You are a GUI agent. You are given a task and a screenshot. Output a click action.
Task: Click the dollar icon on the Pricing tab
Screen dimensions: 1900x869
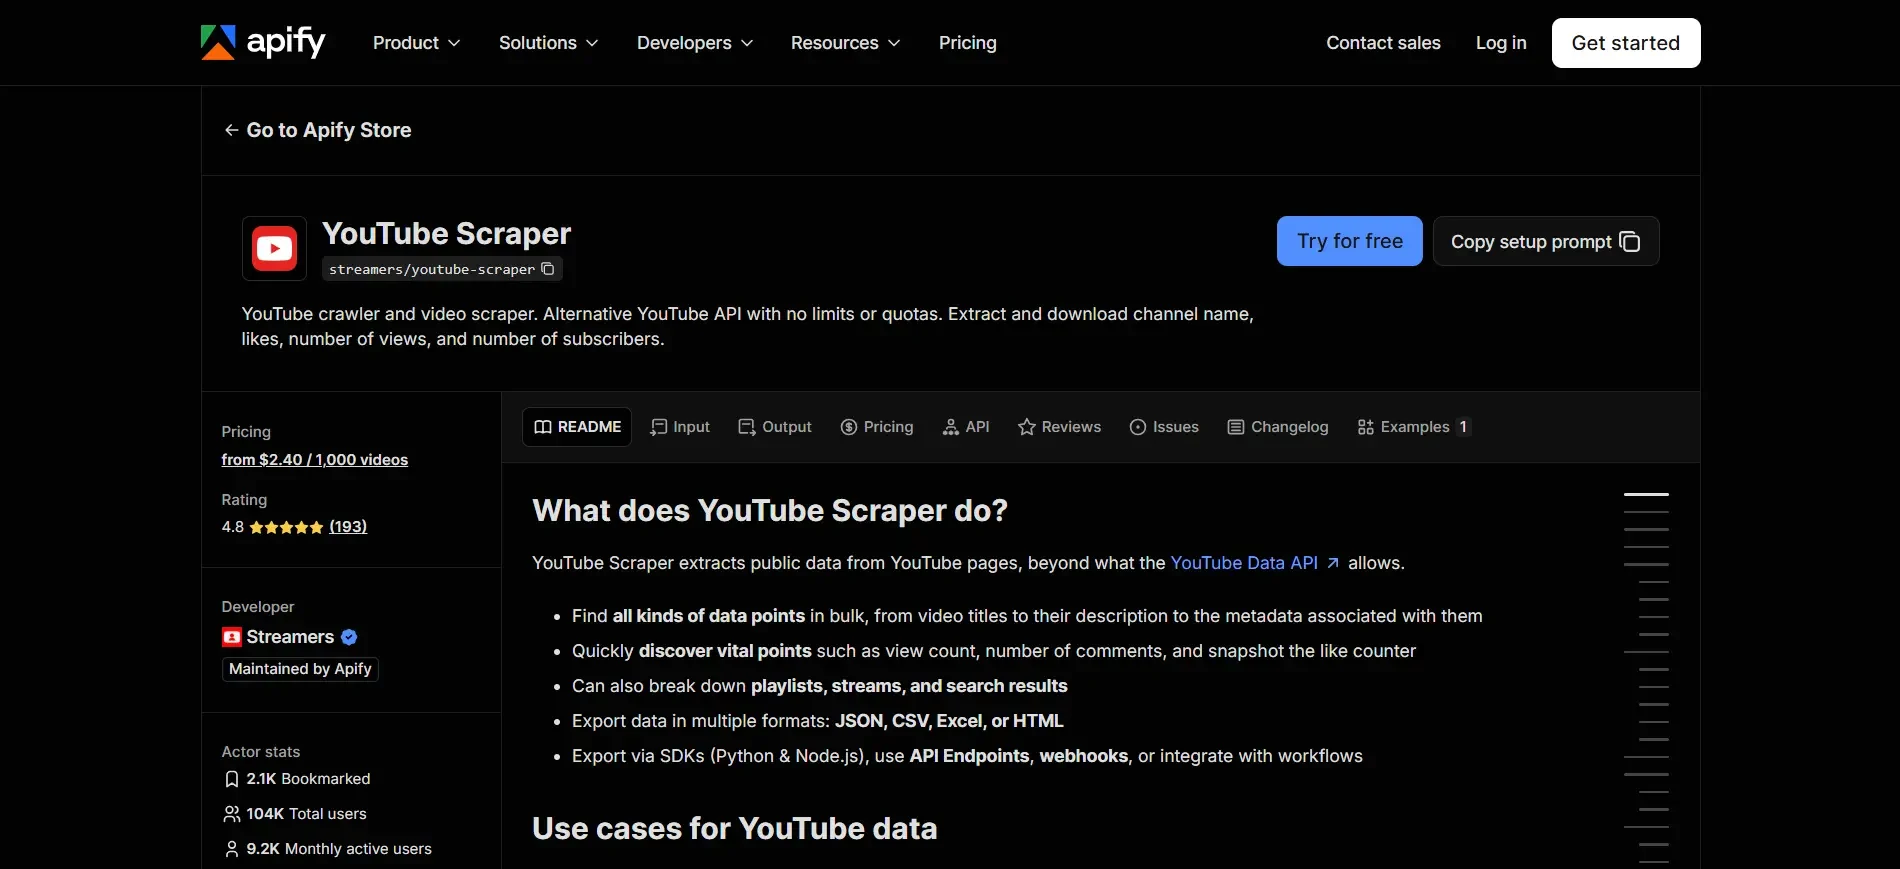click(x=849, y=427)
